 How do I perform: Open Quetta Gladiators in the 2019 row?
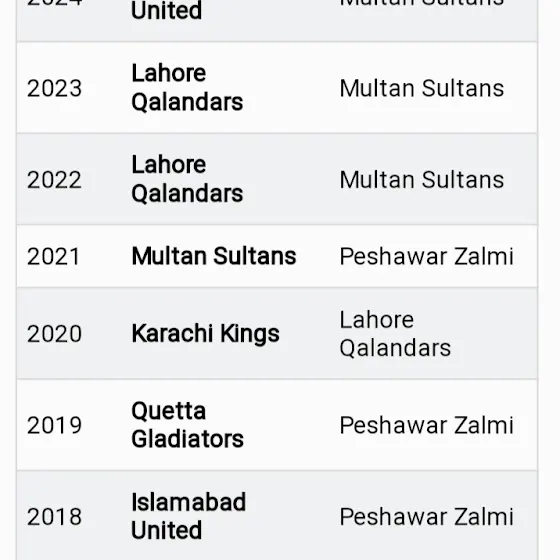(188, 425)
